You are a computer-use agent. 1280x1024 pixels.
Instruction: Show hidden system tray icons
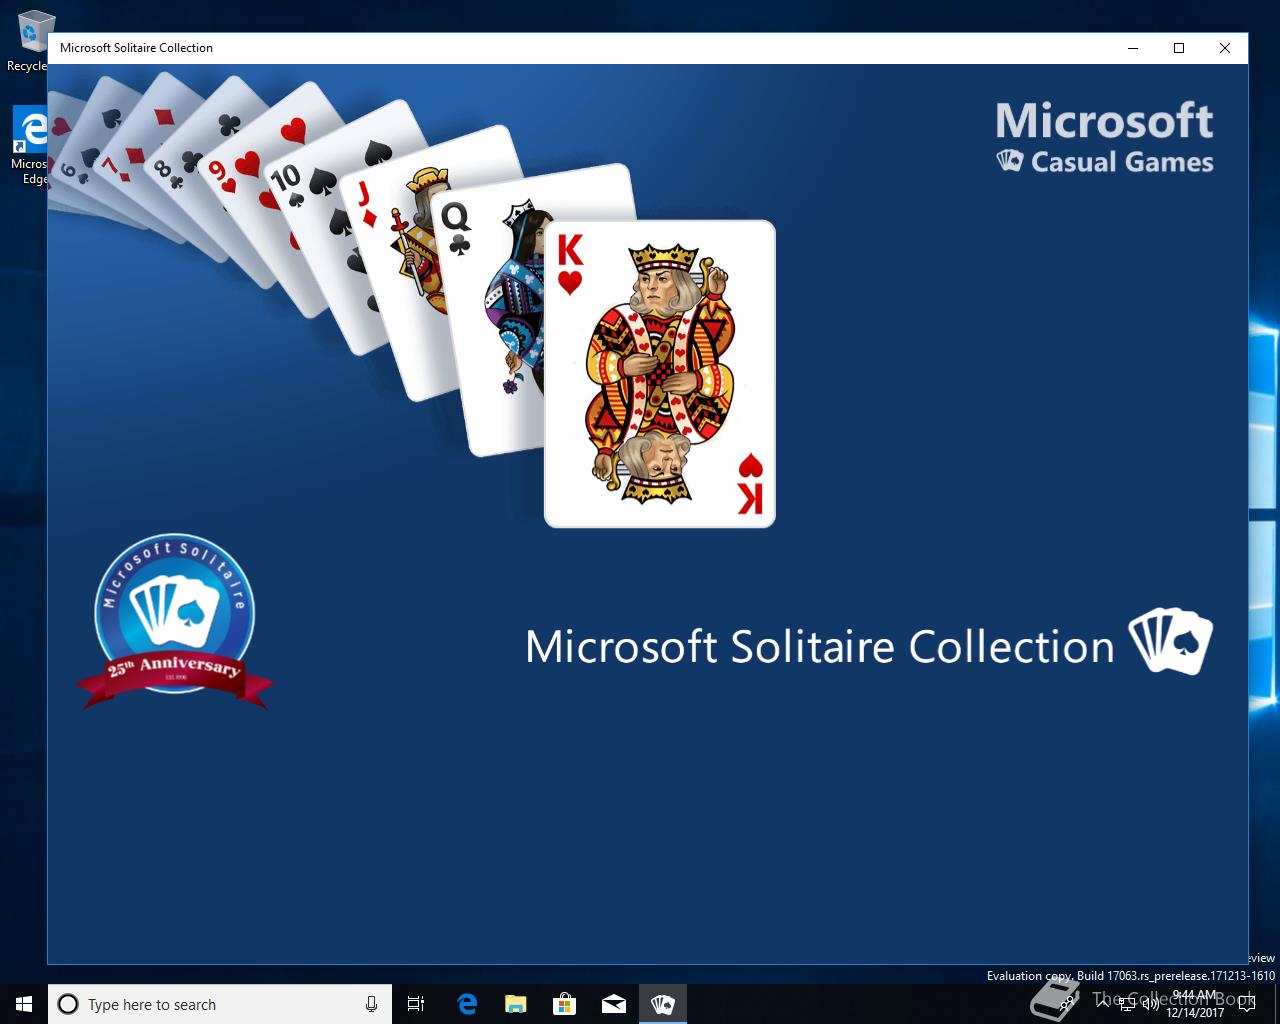(1103, 1004)
